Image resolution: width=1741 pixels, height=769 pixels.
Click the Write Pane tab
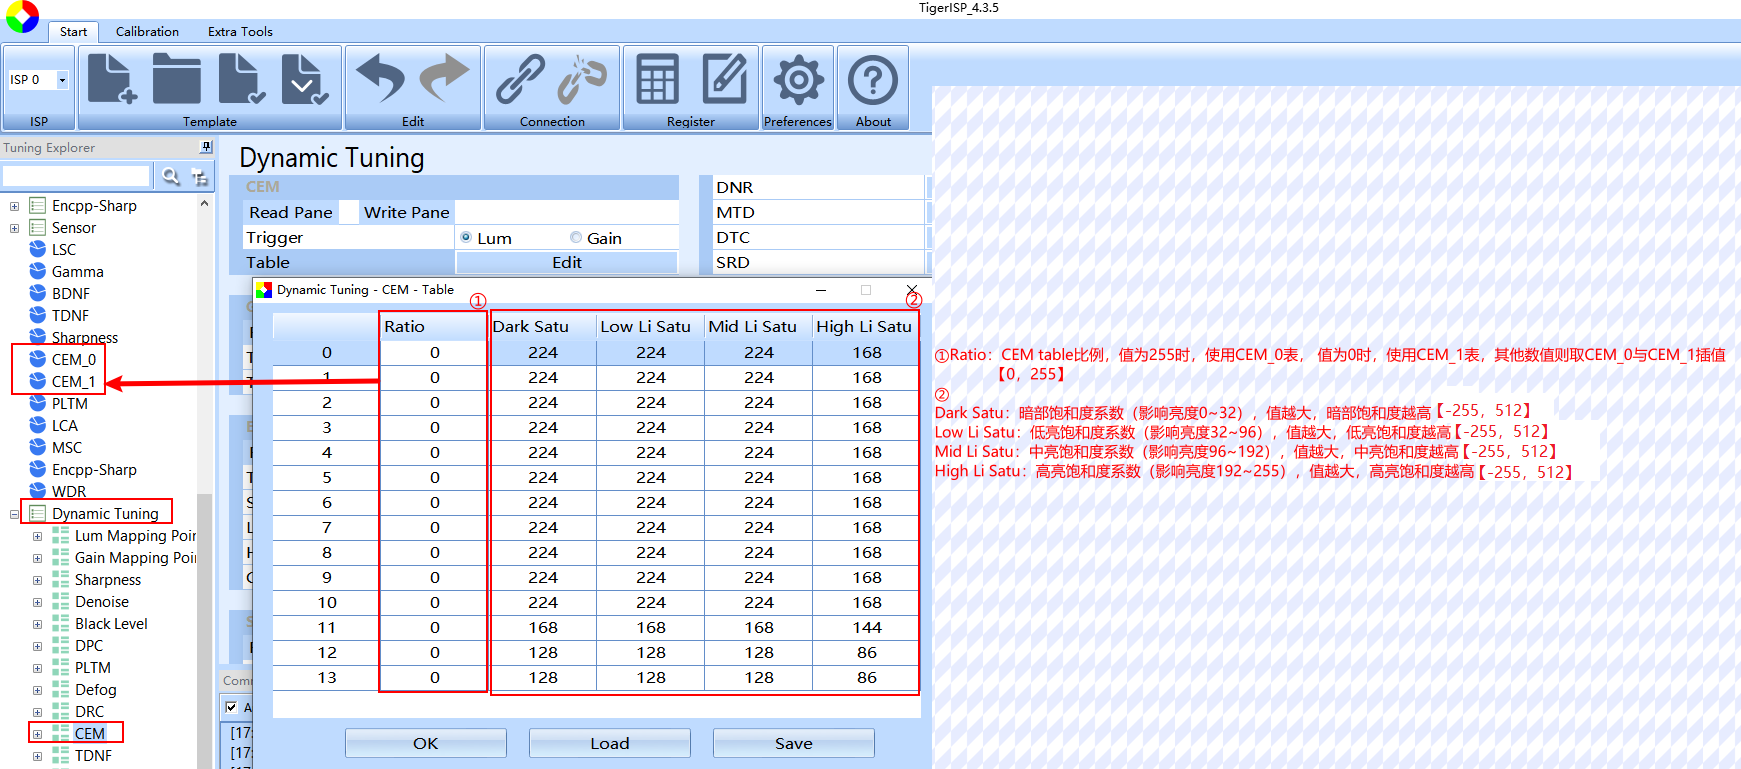pos(406,212)
